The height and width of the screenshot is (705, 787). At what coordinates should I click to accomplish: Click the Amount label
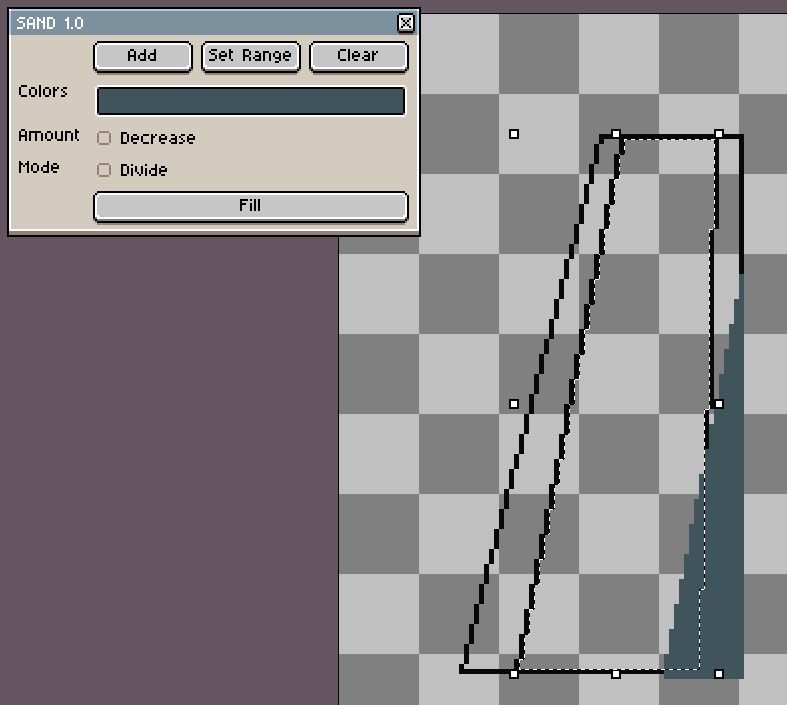point(49,135)
